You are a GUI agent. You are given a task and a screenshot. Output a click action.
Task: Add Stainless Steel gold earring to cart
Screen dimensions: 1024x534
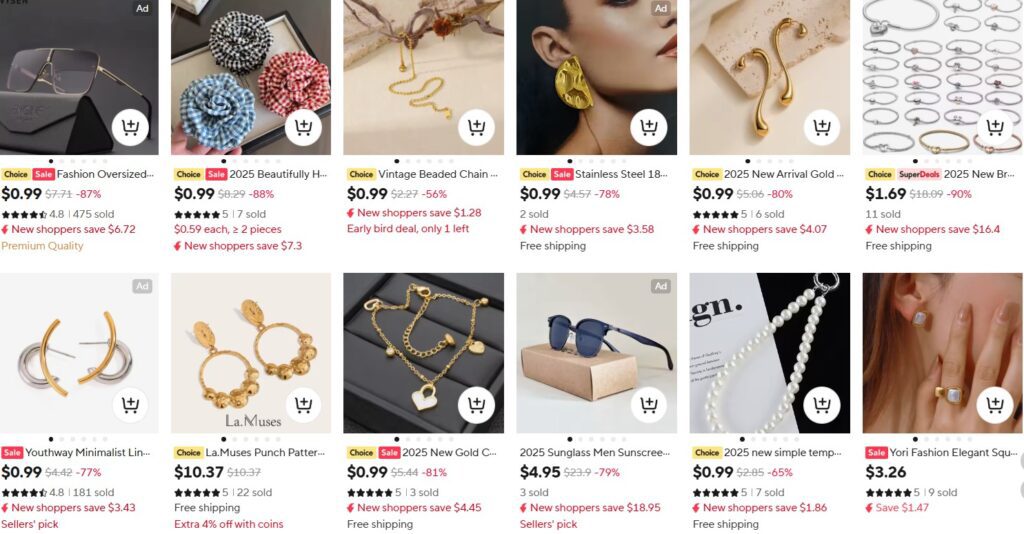pos(648,127)
